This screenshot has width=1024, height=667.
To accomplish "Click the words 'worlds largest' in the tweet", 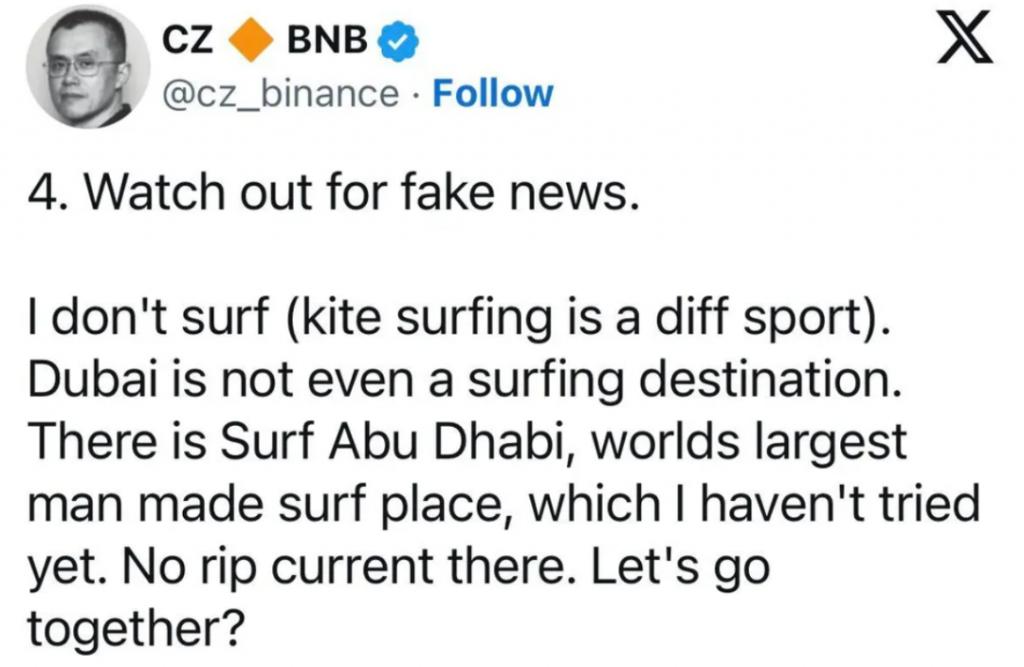I will point(748,442).
